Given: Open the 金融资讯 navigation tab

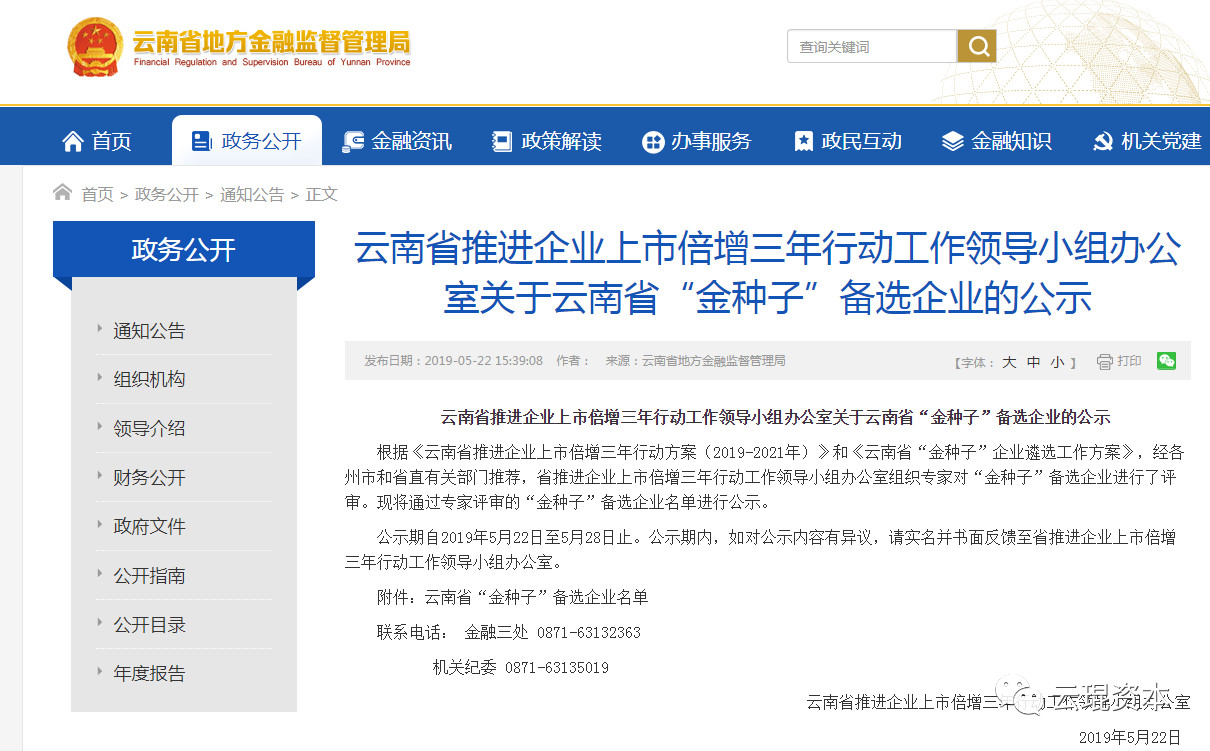Looking at the screenshot, I should (x=397, y=141).
